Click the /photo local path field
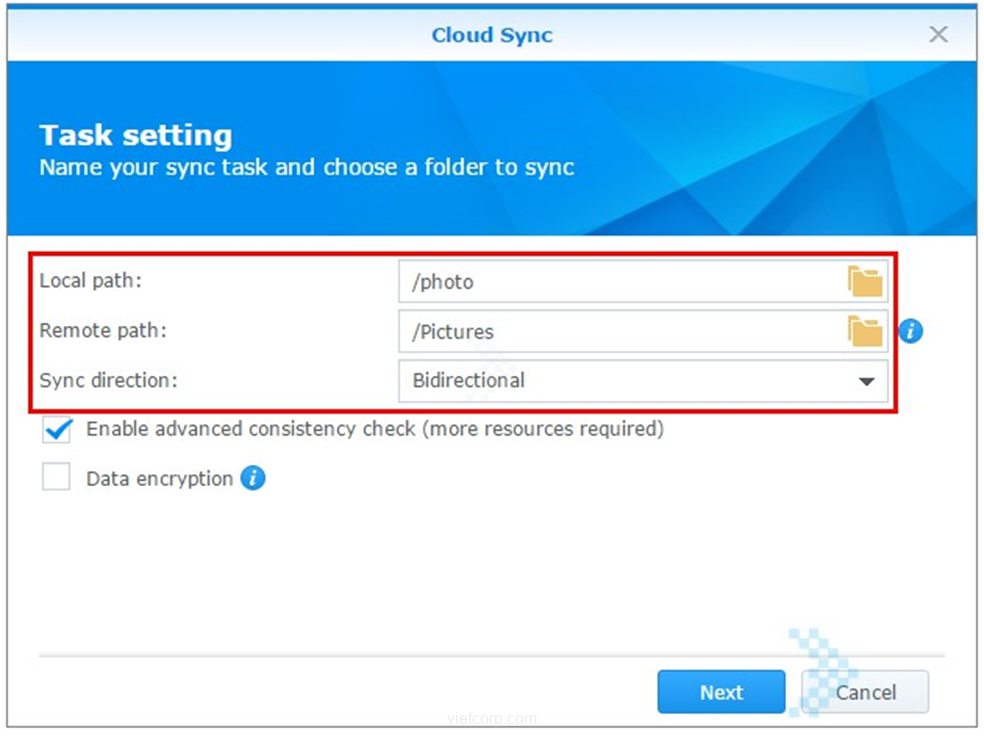Viewport: 984px width, 737px height. coord(620,282)
